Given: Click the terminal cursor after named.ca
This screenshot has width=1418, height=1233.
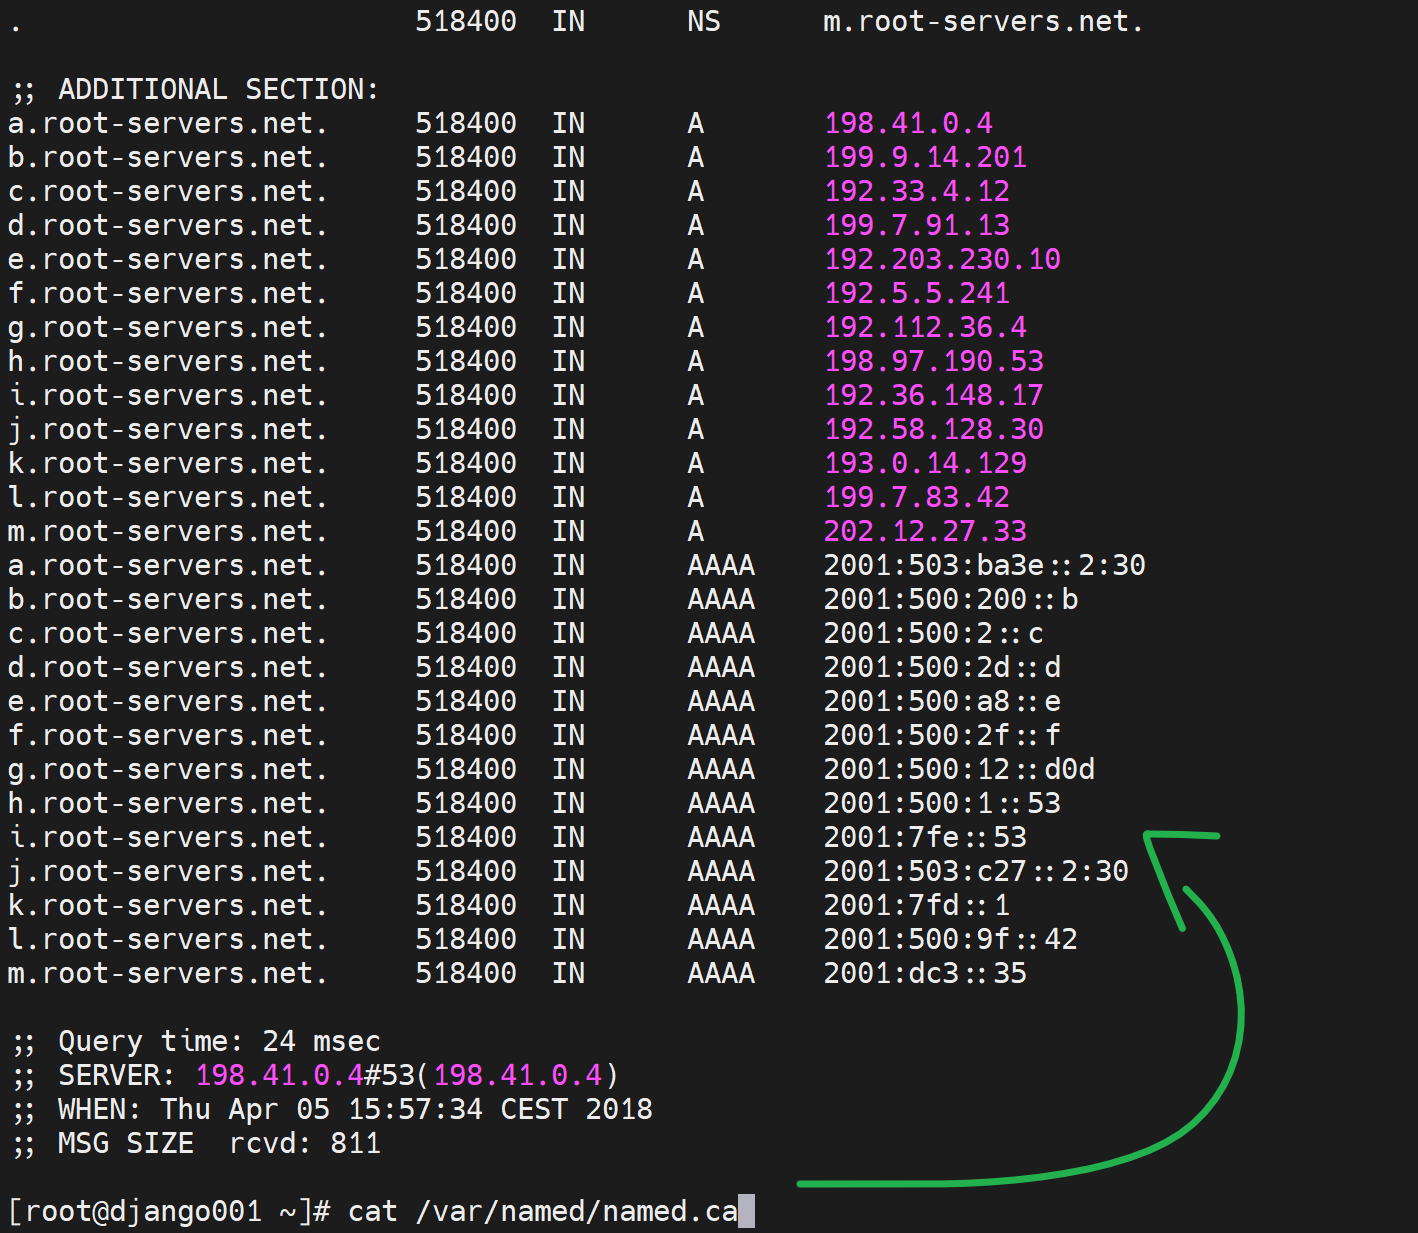Looking at the screenshot, I should [746, 1211].
